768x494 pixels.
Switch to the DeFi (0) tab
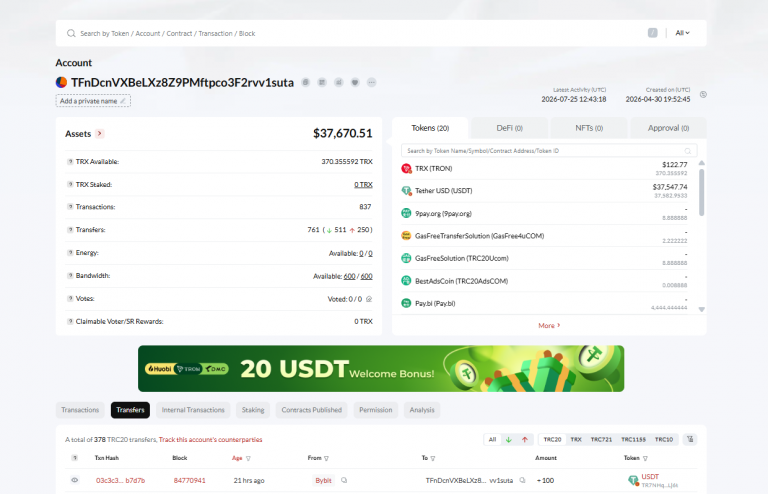click(x=509, y=128)
